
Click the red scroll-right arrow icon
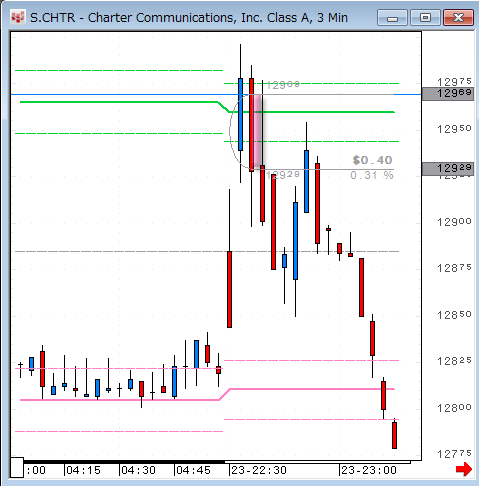[464, 469]
